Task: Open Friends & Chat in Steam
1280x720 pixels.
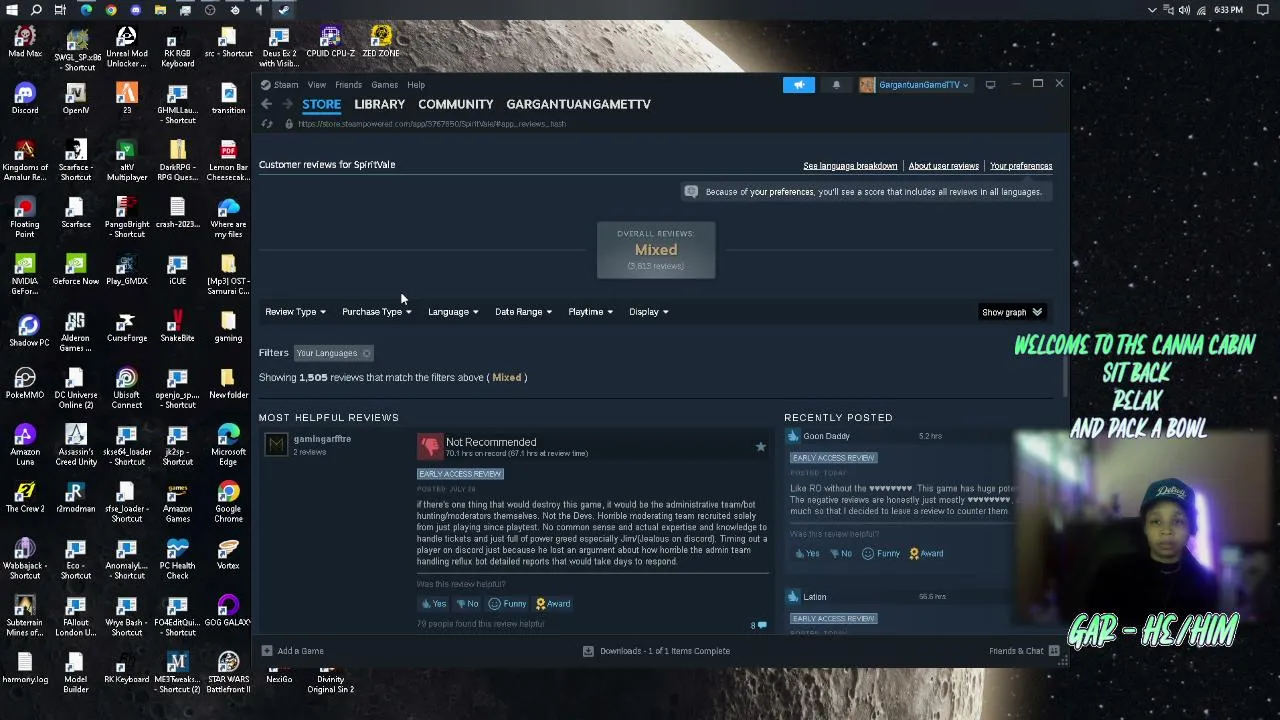Action: [x=1024, y=651]
